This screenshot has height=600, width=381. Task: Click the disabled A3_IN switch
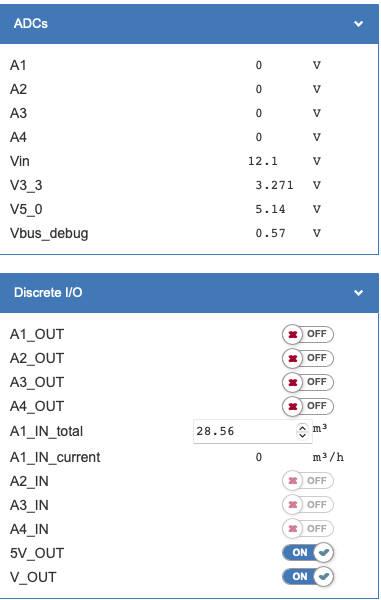coord(308,505)
